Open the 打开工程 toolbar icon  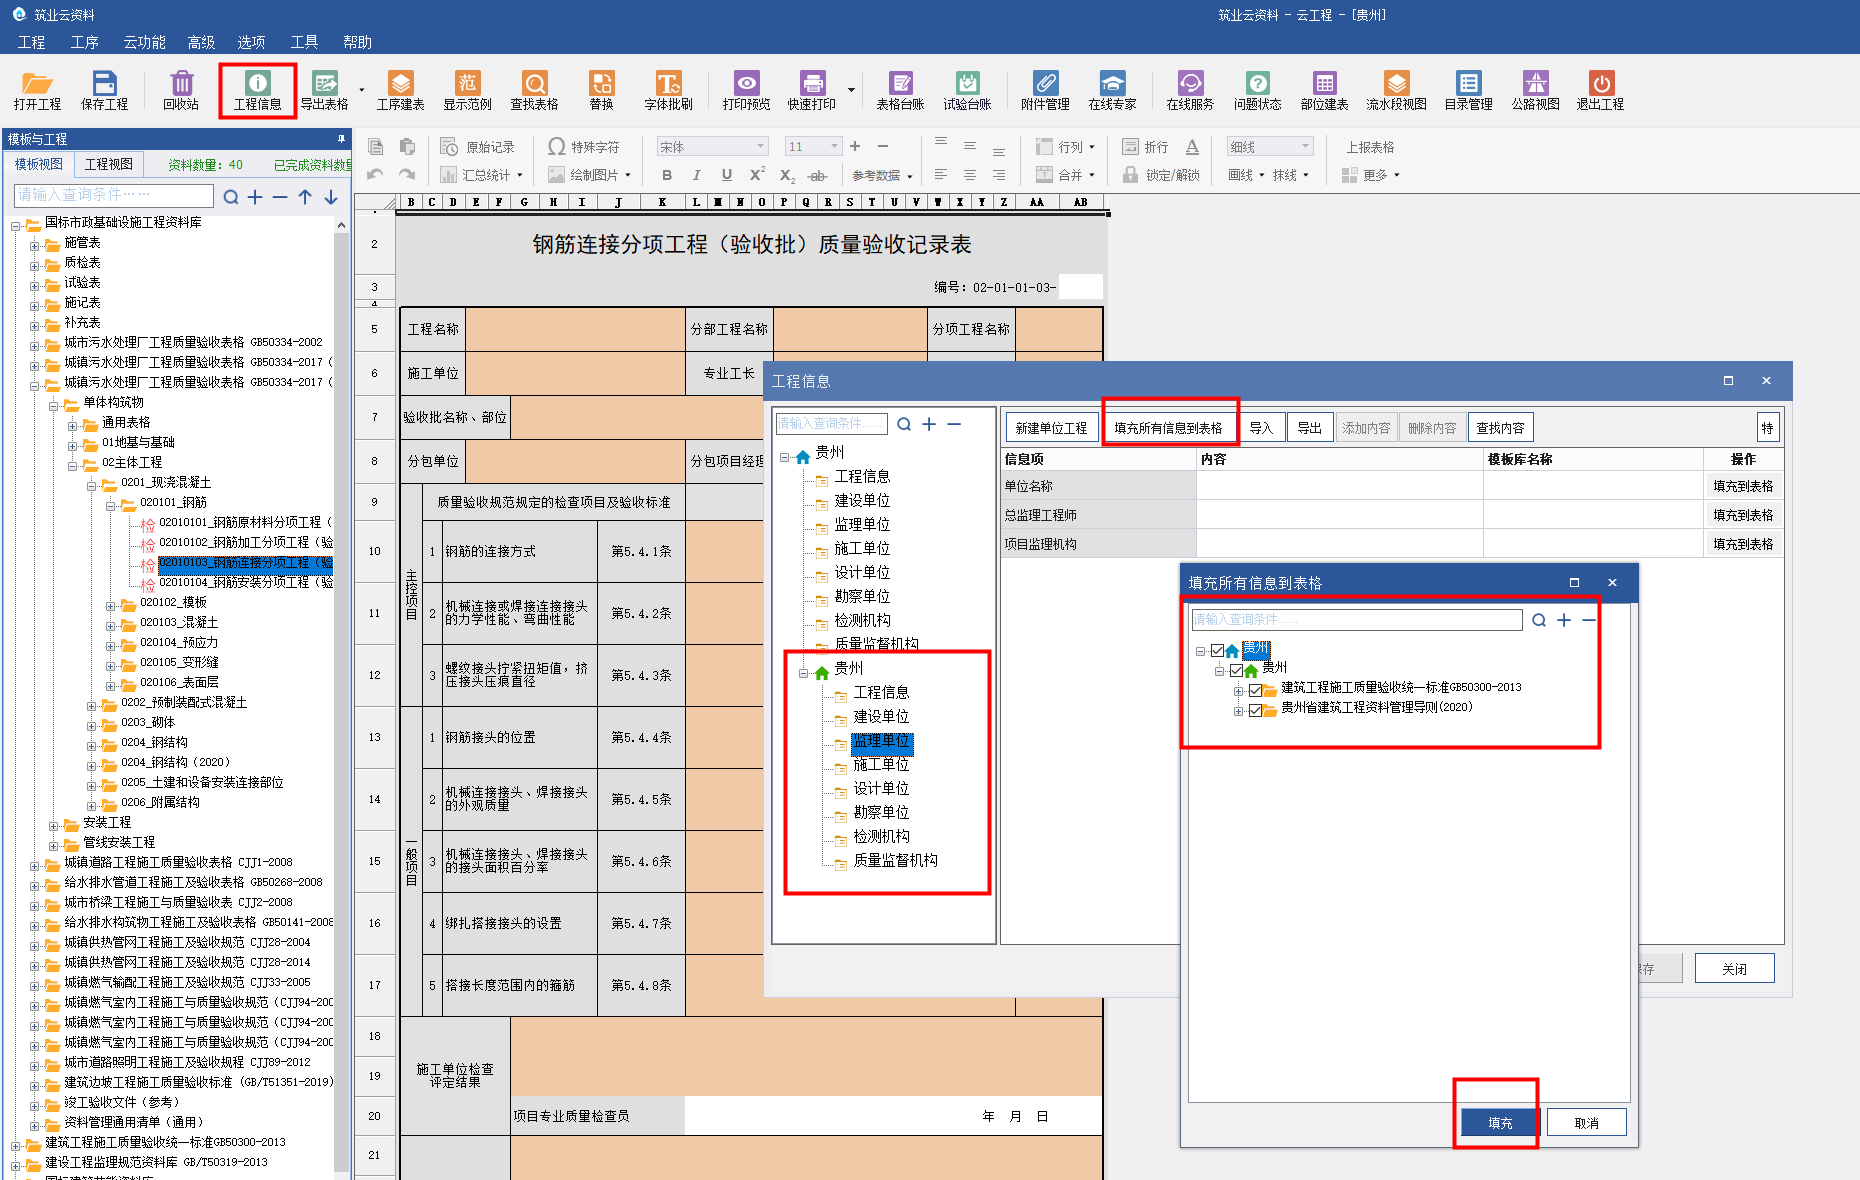pos(37,90)
